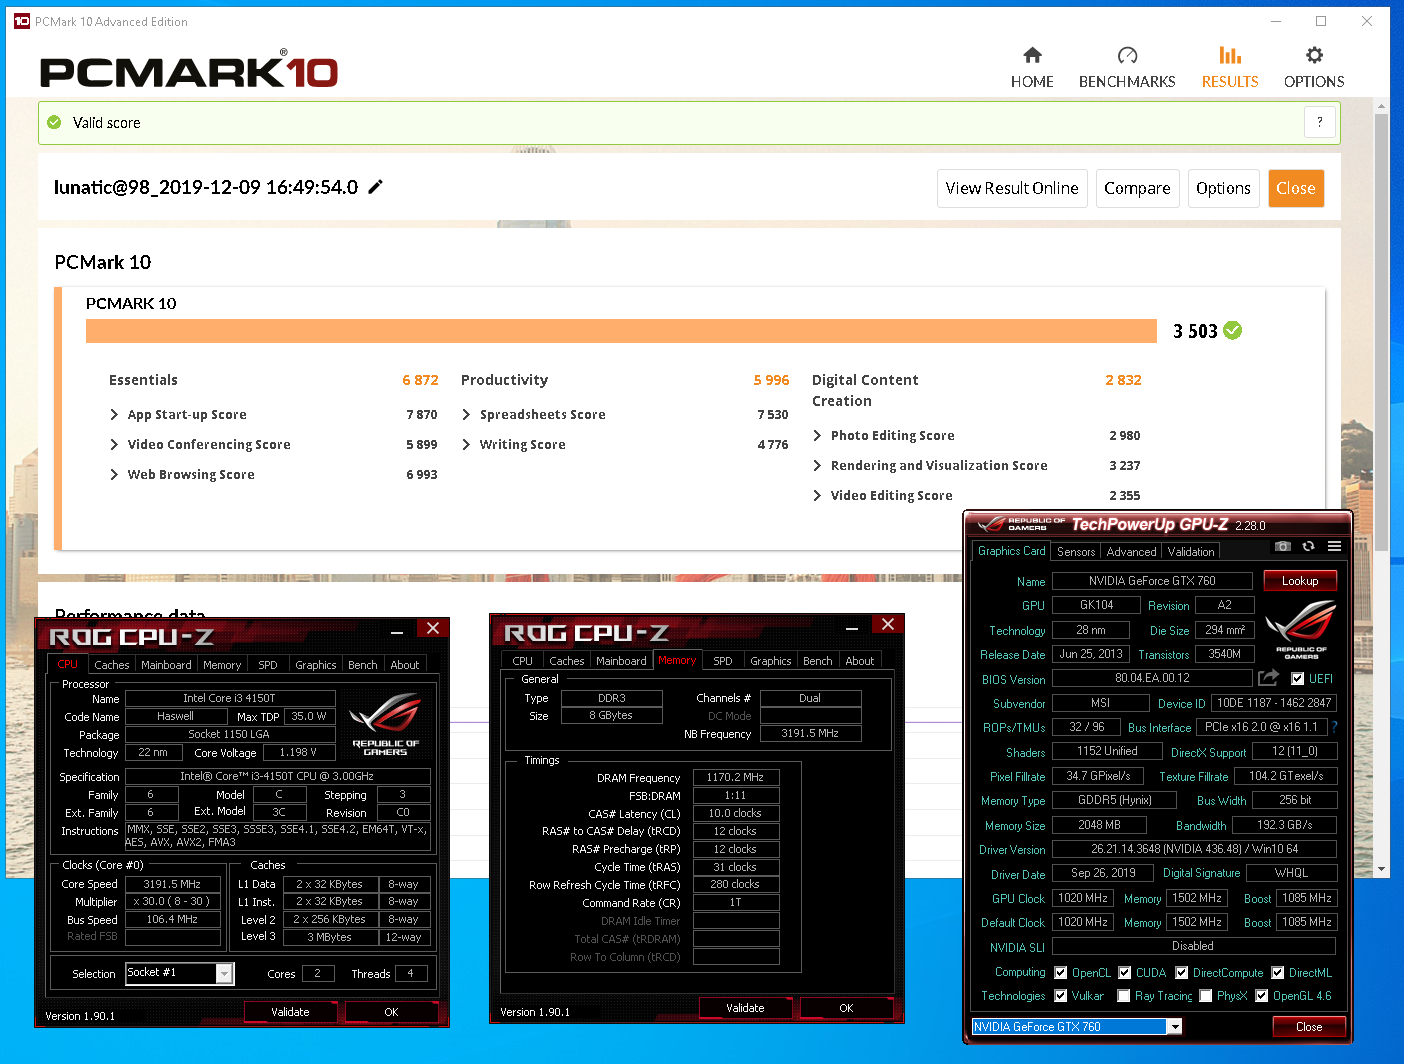Close the CPU-Z Memory window with X
1404x1064 pixels.
888,624
